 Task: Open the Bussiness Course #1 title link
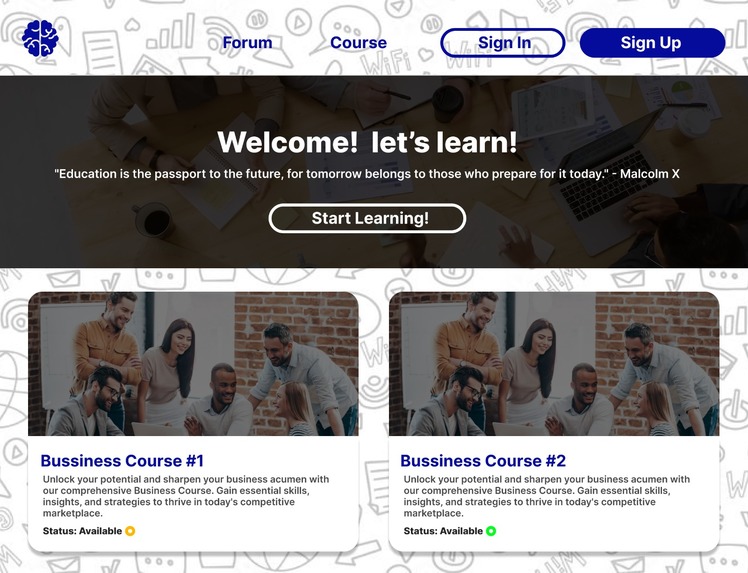(x=122, y=461)
